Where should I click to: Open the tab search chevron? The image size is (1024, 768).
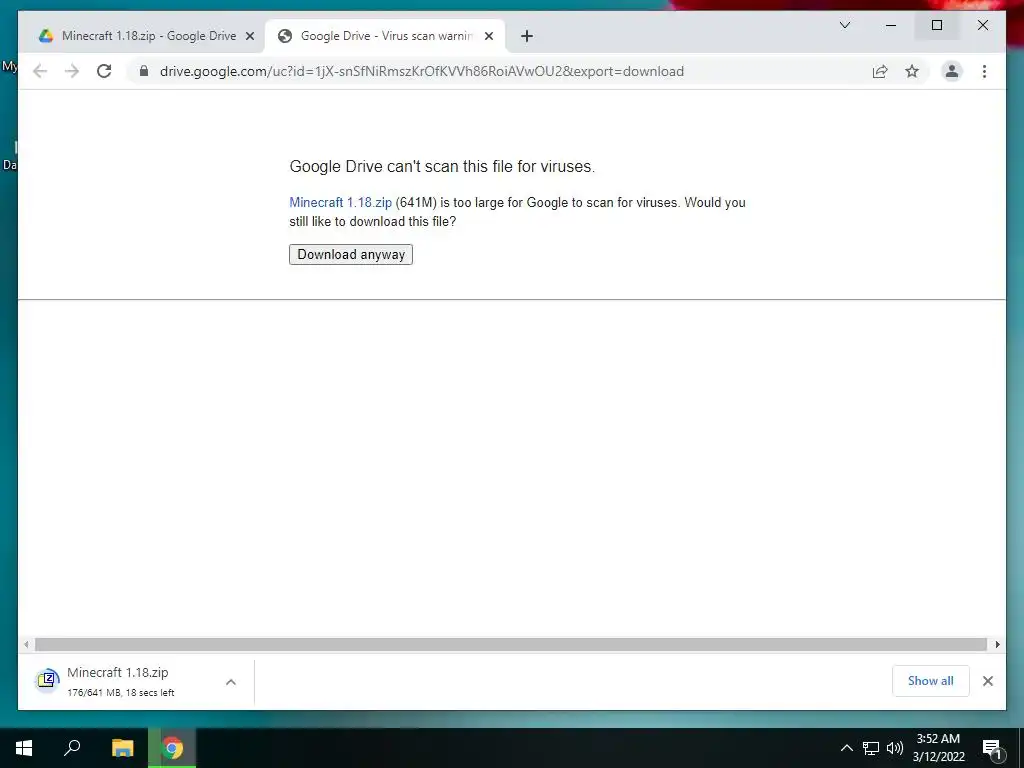click(x=844, y=25)
